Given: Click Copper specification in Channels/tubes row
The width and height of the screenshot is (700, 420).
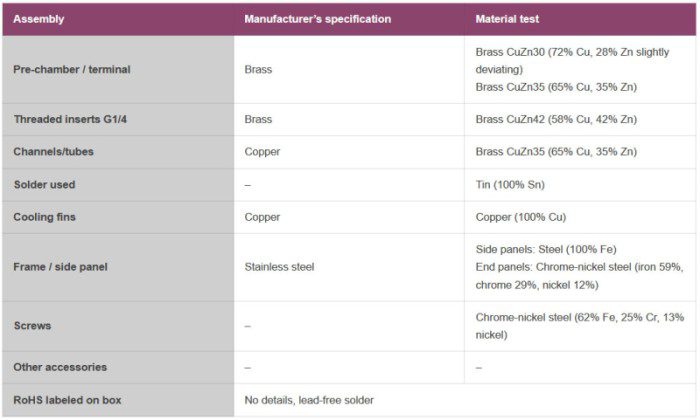Looking at the screenshot, I should tap(262, 152).
